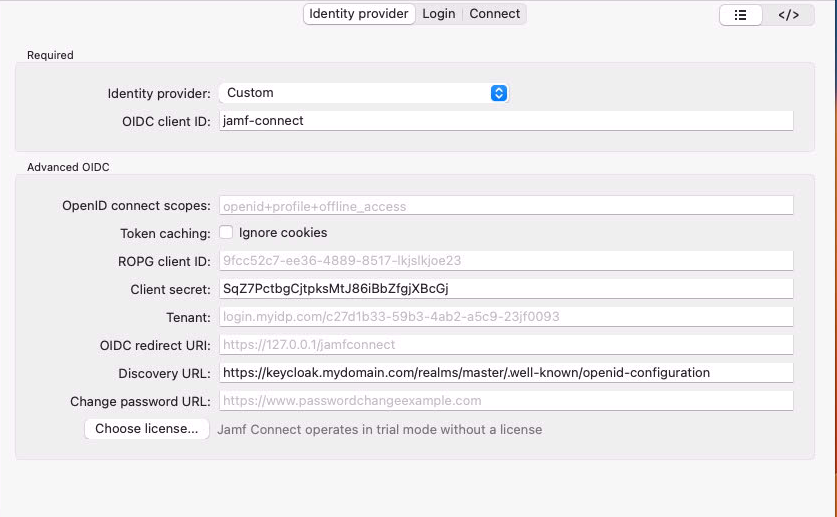Click the Required section heading
The width and height of the screenshot is (837, 517).
pos(50,55)
